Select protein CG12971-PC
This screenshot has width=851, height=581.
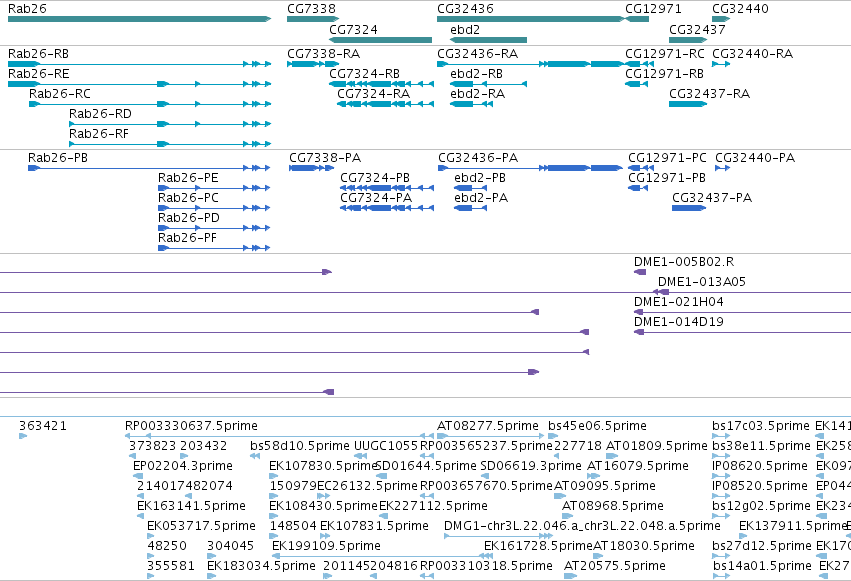641,168
